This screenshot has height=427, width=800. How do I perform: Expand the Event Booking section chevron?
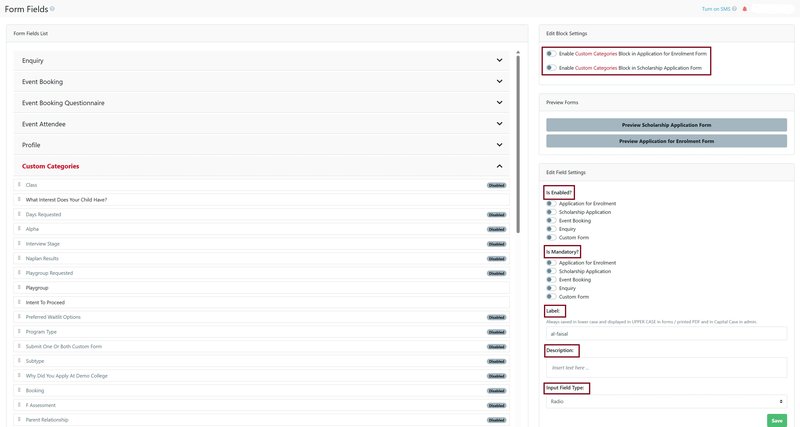pyautogui.click(x=499, y=81)
